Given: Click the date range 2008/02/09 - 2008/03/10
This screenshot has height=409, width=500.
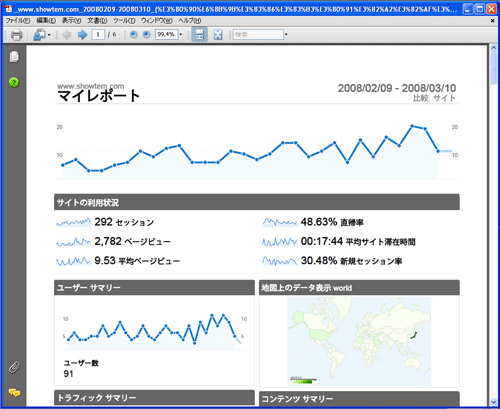Looking at the screenshot, I should pos(397,88).
